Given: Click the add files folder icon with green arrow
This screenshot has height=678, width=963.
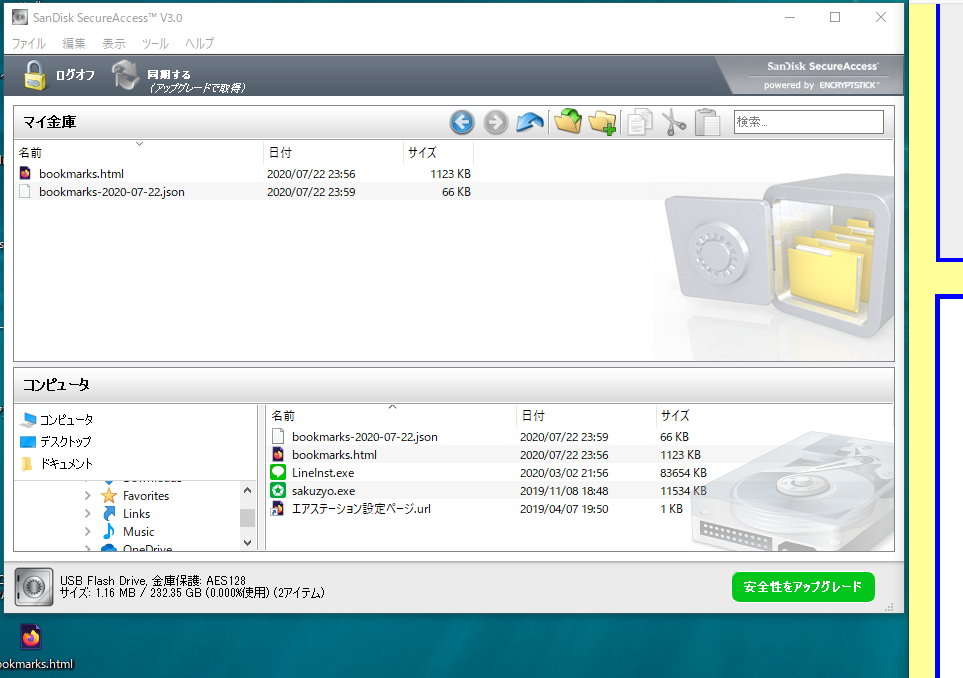Looking at the screenshot, I should [x=568, y=121].
